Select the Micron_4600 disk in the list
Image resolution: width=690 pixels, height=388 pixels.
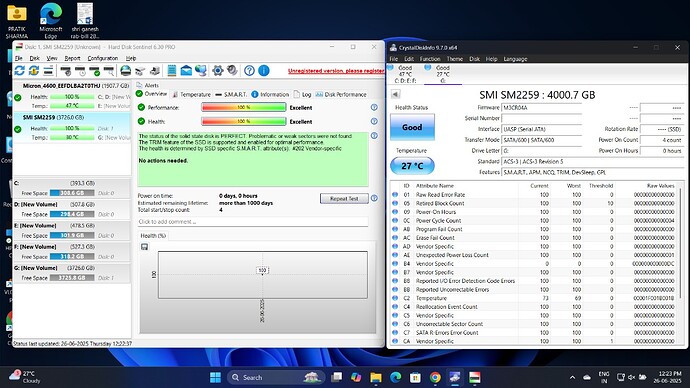tap(72, 95)
